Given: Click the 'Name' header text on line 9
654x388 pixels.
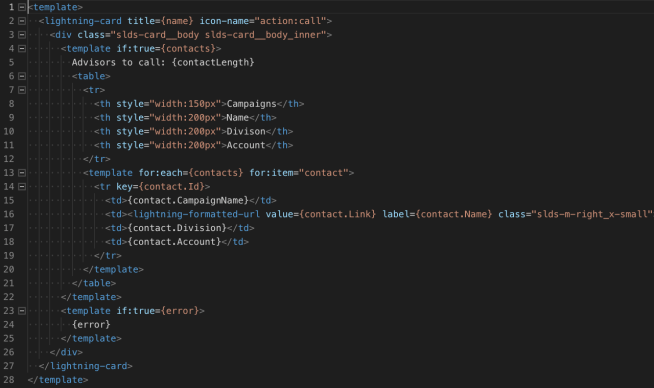Looking at the screenshot, I should (238, 117).
